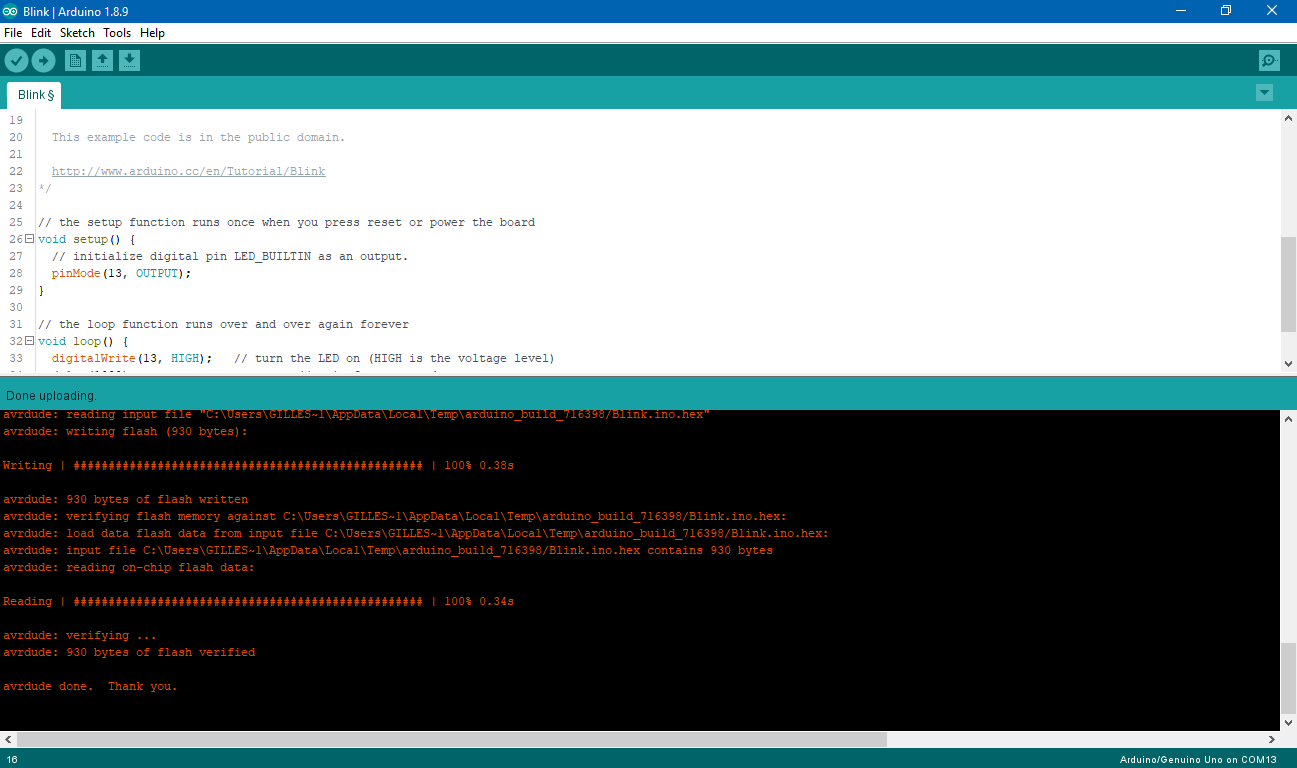Click the 'the setup function runs once' comment
This screenshot has width=1297, height=768.
(286, 222)
